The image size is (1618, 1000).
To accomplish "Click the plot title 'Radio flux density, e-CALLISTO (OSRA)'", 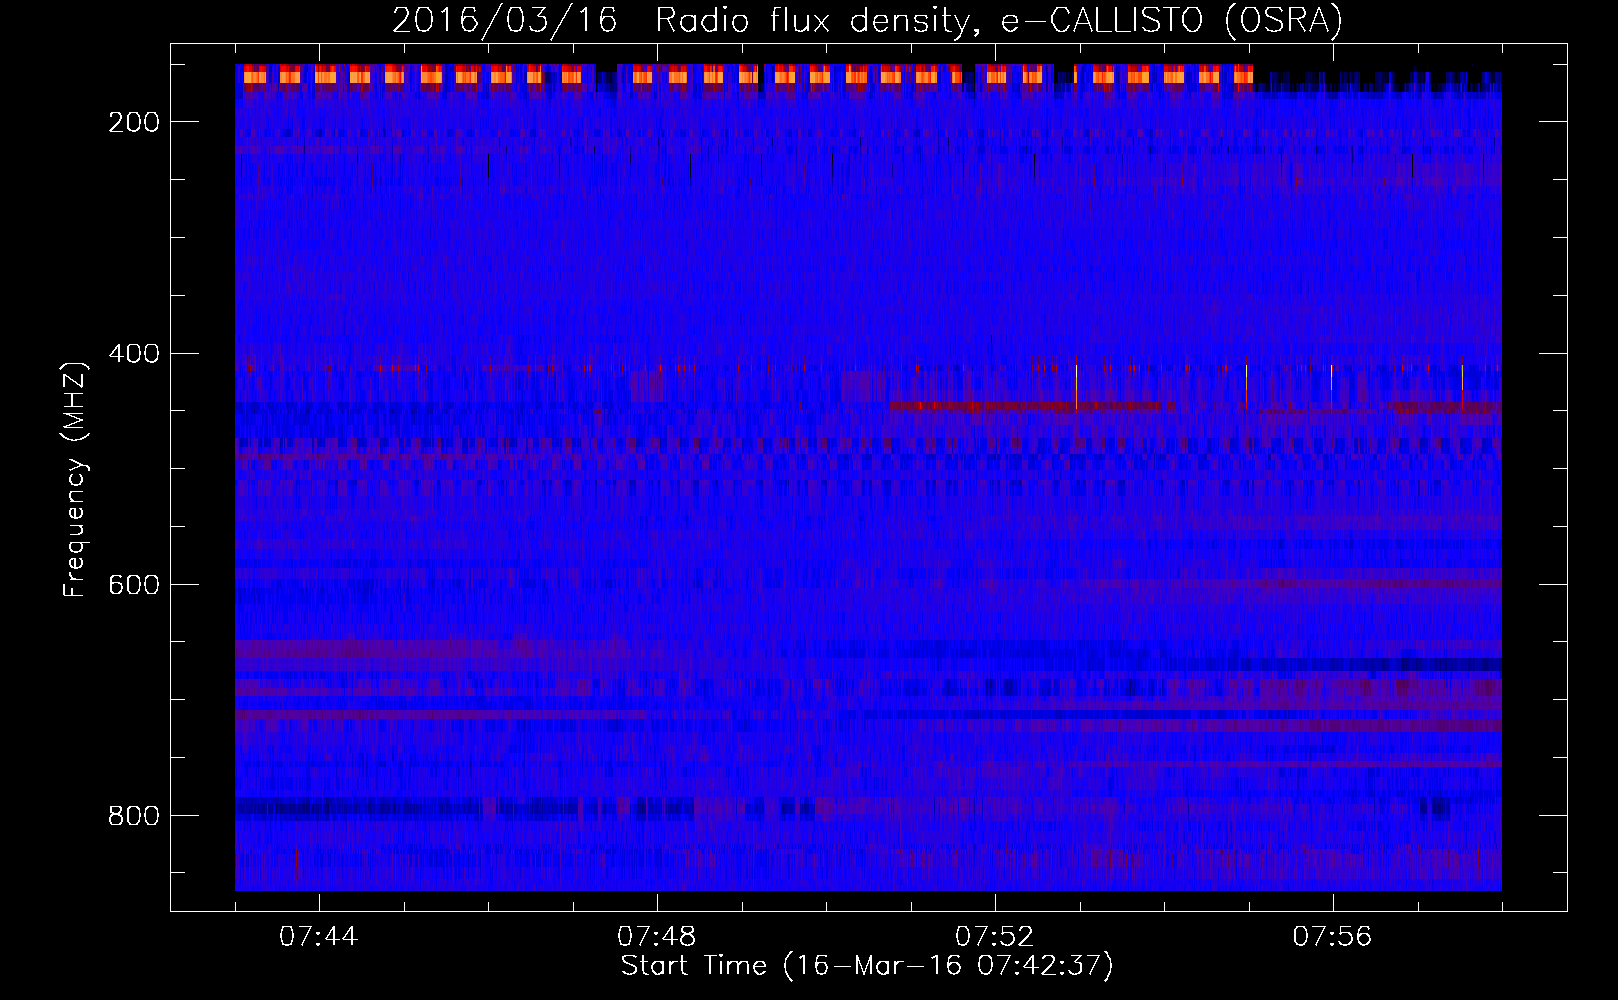I will [x=999, y=20].
